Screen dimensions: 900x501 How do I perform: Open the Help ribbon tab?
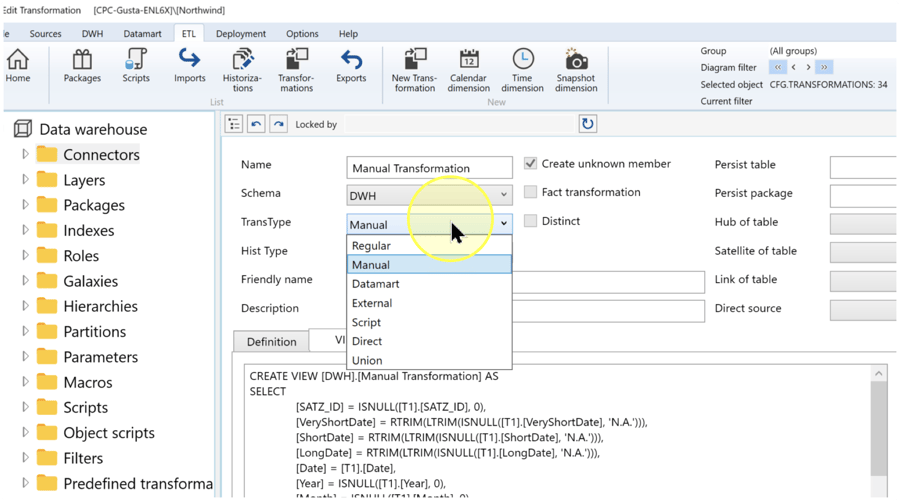coord(348,34)
